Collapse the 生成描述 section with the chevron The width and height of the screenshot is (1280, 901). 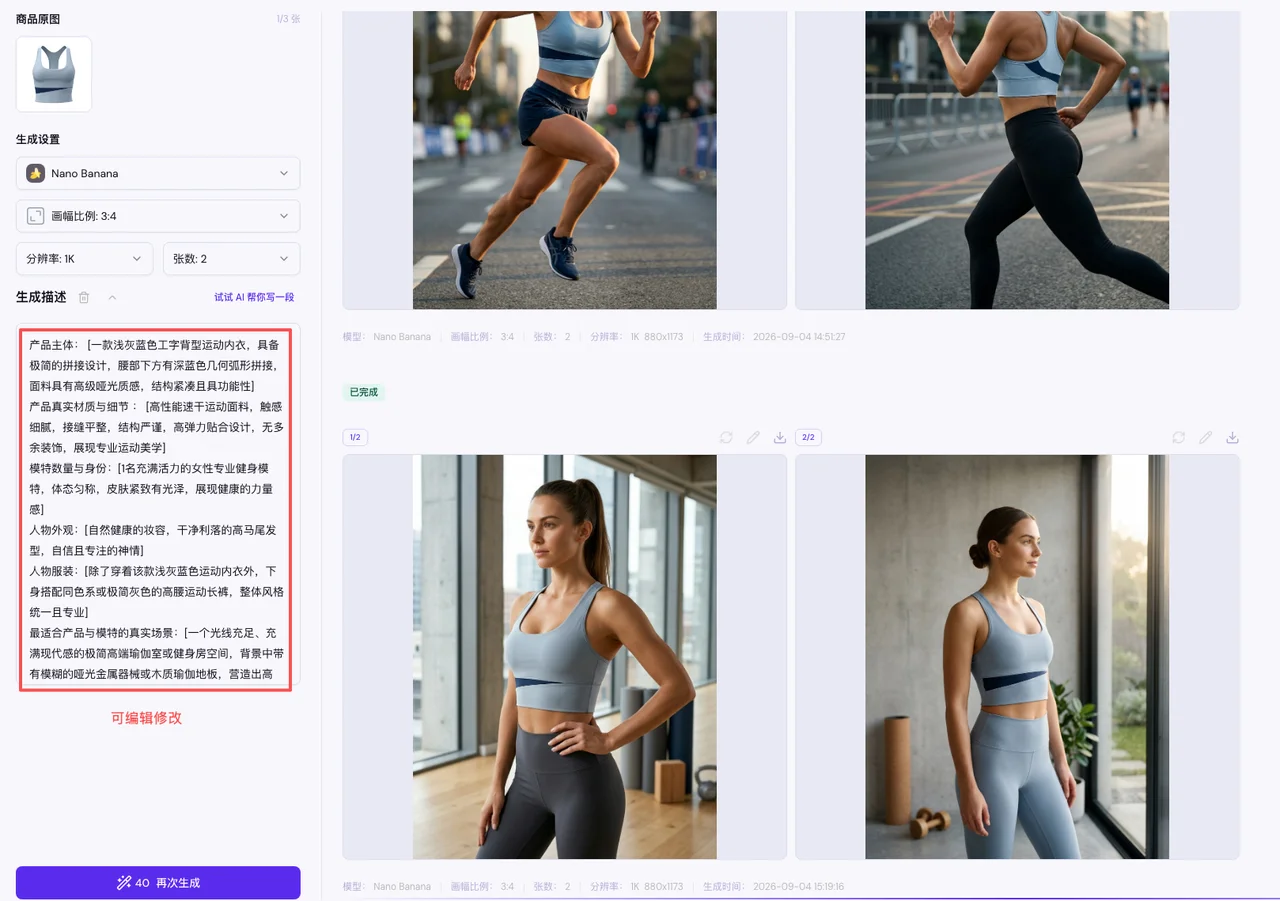[x=112, y=297]
